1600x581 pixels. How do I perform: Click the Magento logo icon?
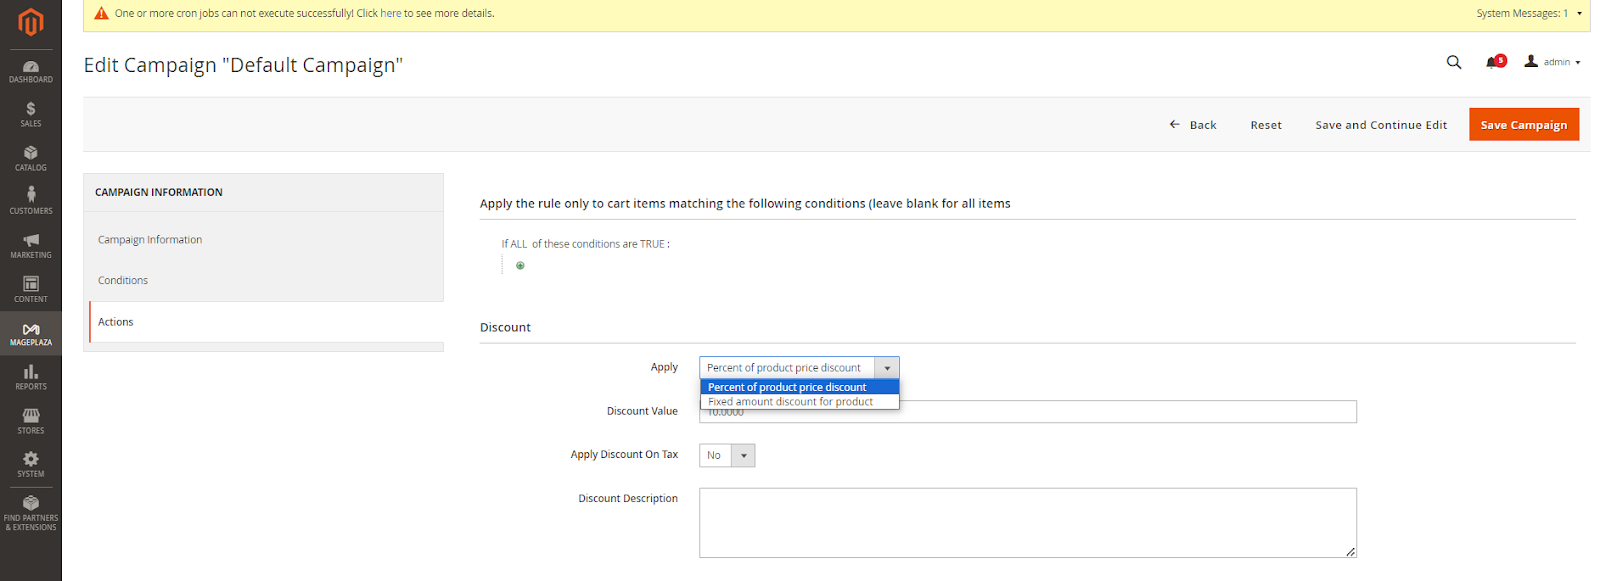(x=31, y=22)
